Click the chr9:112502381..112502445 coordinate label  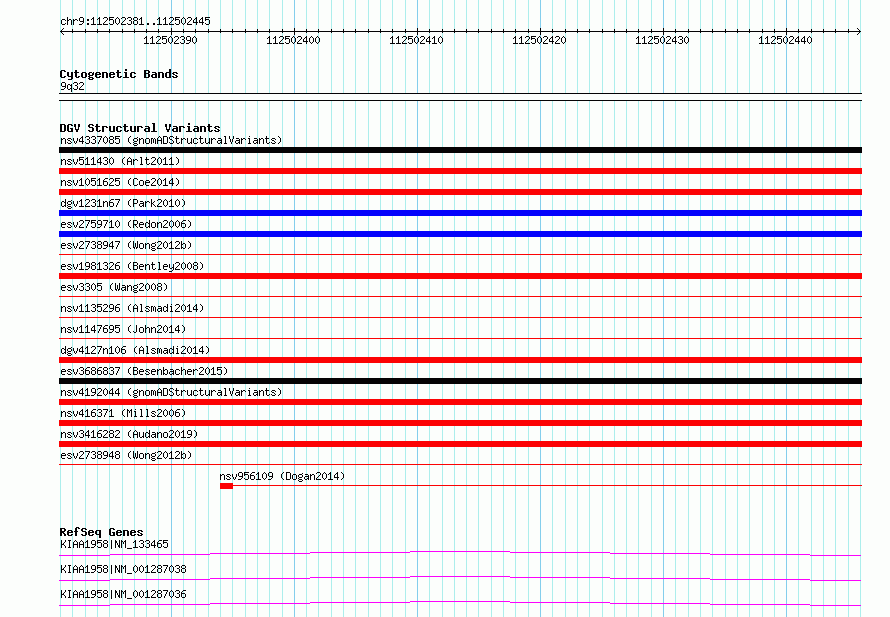pos(135,21)
